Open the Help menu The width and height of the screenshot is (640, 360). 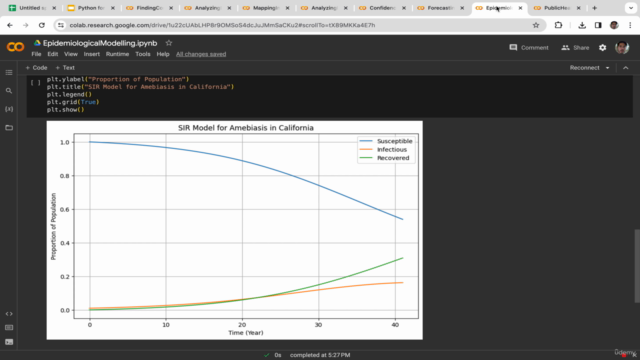163,54
